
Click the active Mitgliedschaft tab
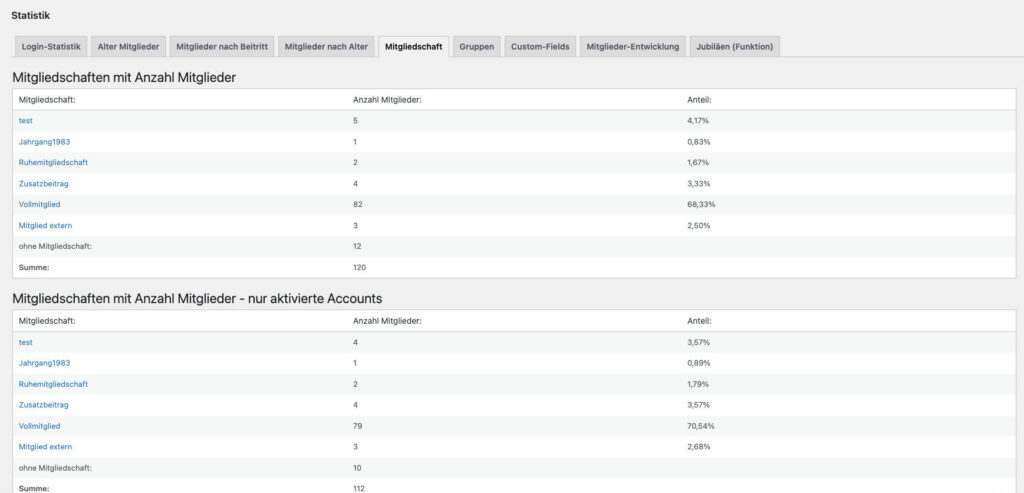click(x=414, y=47)
